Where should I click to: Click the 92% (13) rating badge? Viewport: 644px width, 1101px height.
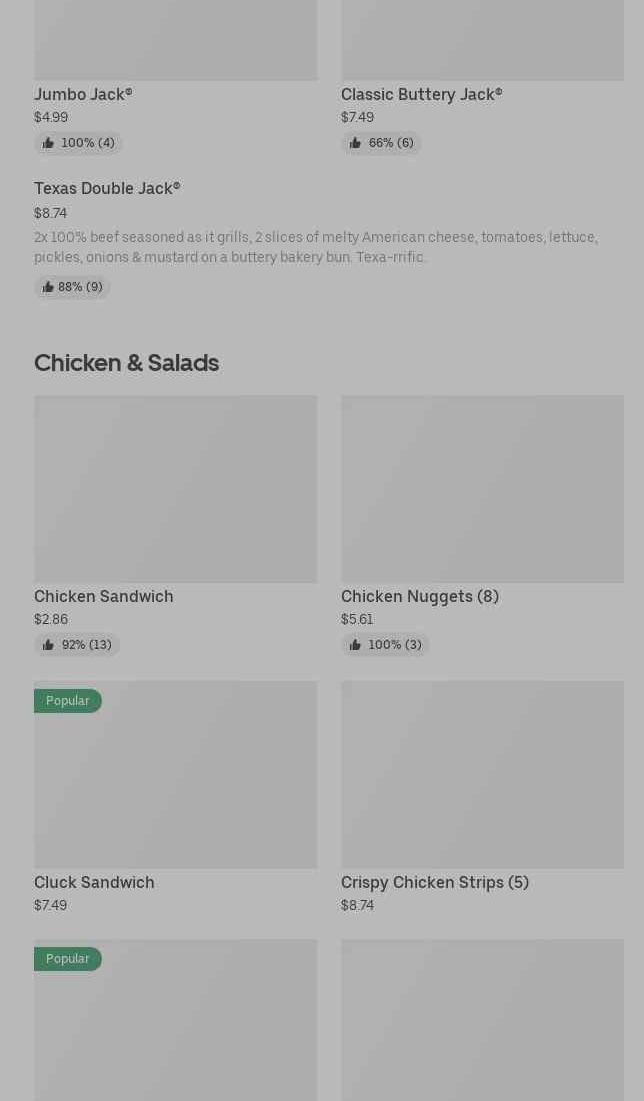pyautogui.click(x=77, y=645)
